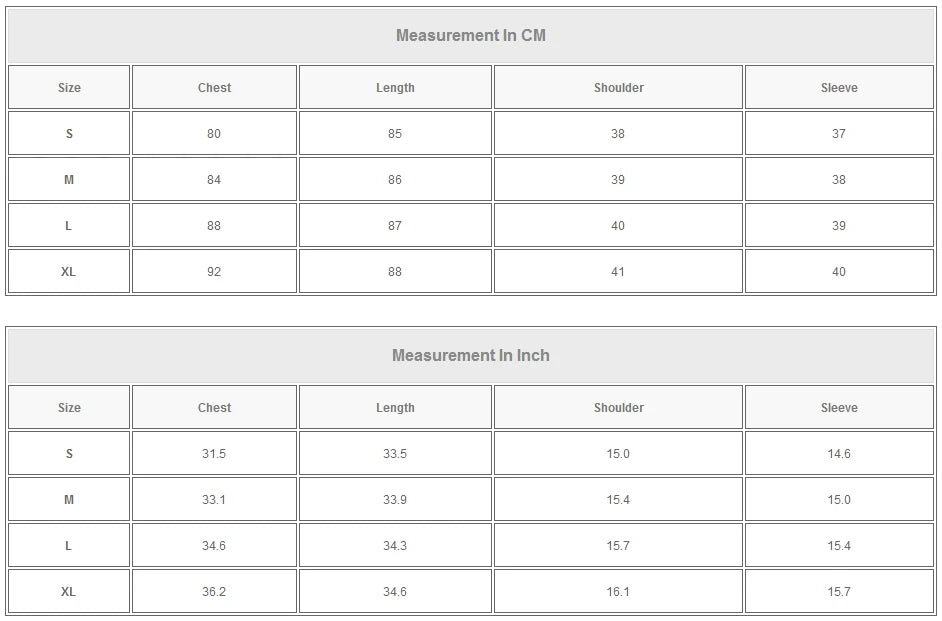This screenshot has height=621, width=942.
Task: Click the Shoulder header in the Inch table
Action: [618, 408]
